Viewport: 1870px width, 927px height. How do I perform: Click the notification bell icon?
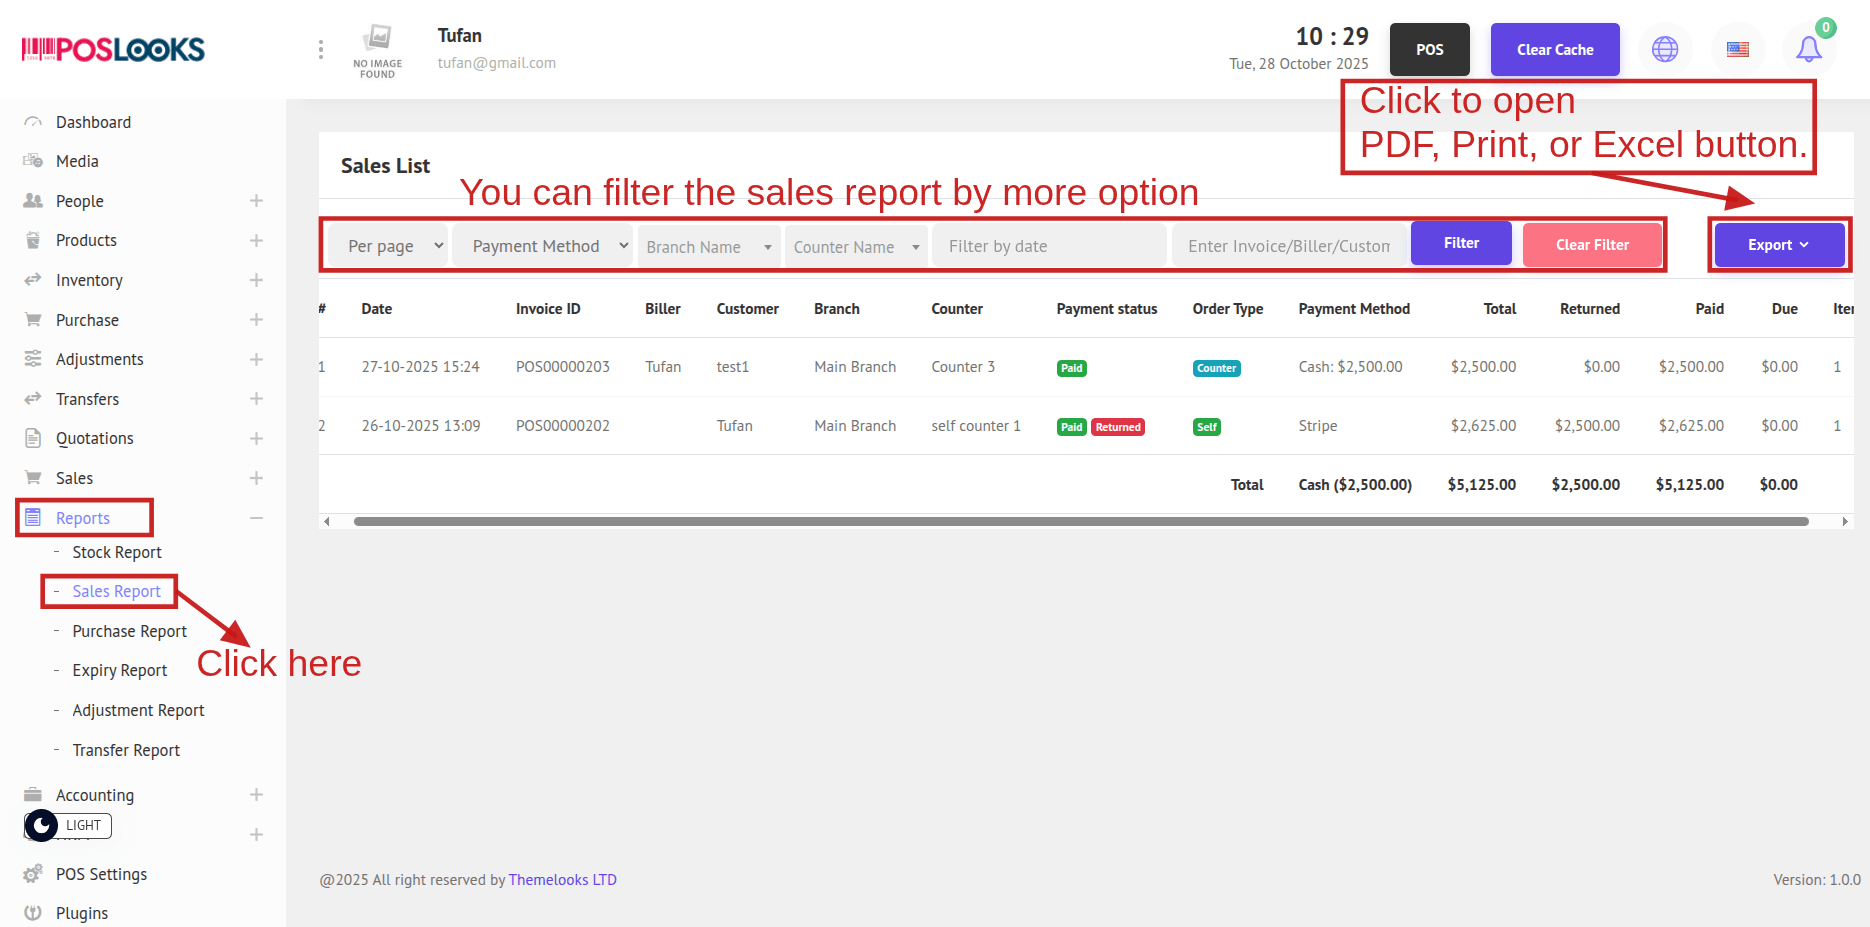pos(1808,49)
